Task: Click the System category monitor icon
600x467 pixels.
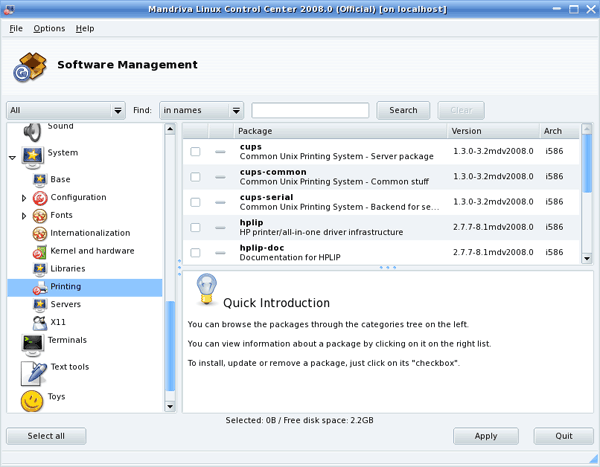Action: (x=32, y=157)
